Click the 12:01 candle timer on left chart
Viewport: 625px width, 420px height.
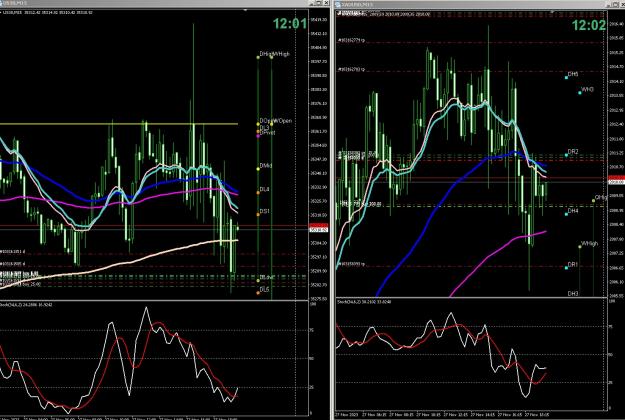[290, 24]
